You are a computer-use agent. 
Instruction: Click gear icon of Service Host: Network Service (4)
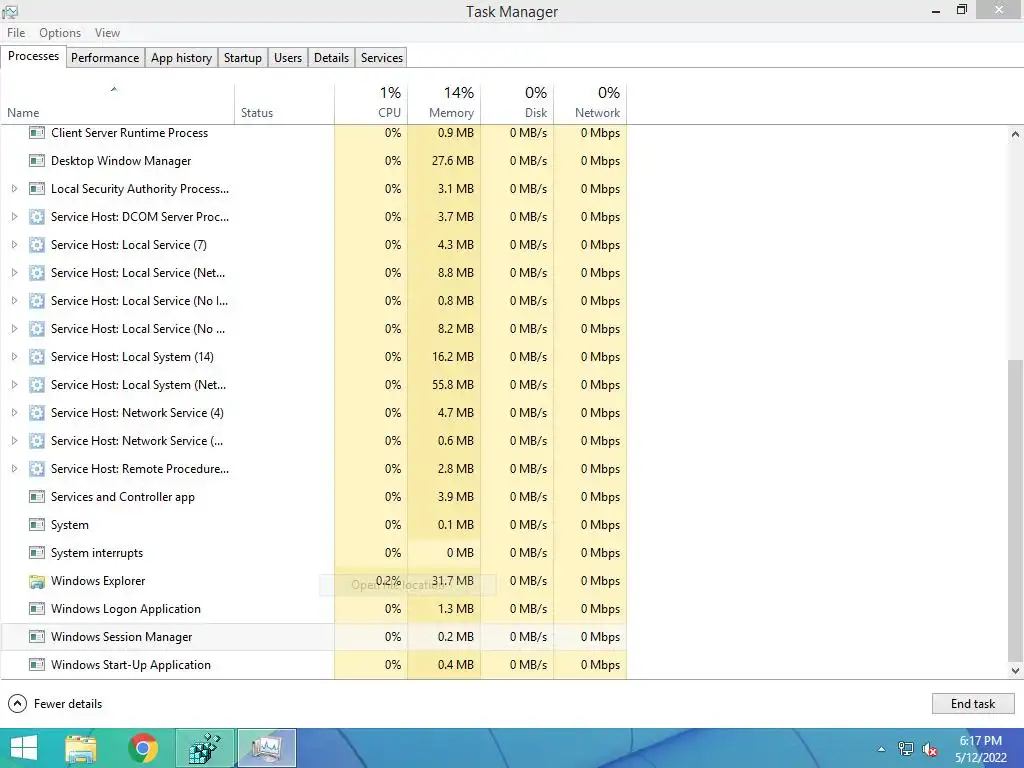click(37, 413)
